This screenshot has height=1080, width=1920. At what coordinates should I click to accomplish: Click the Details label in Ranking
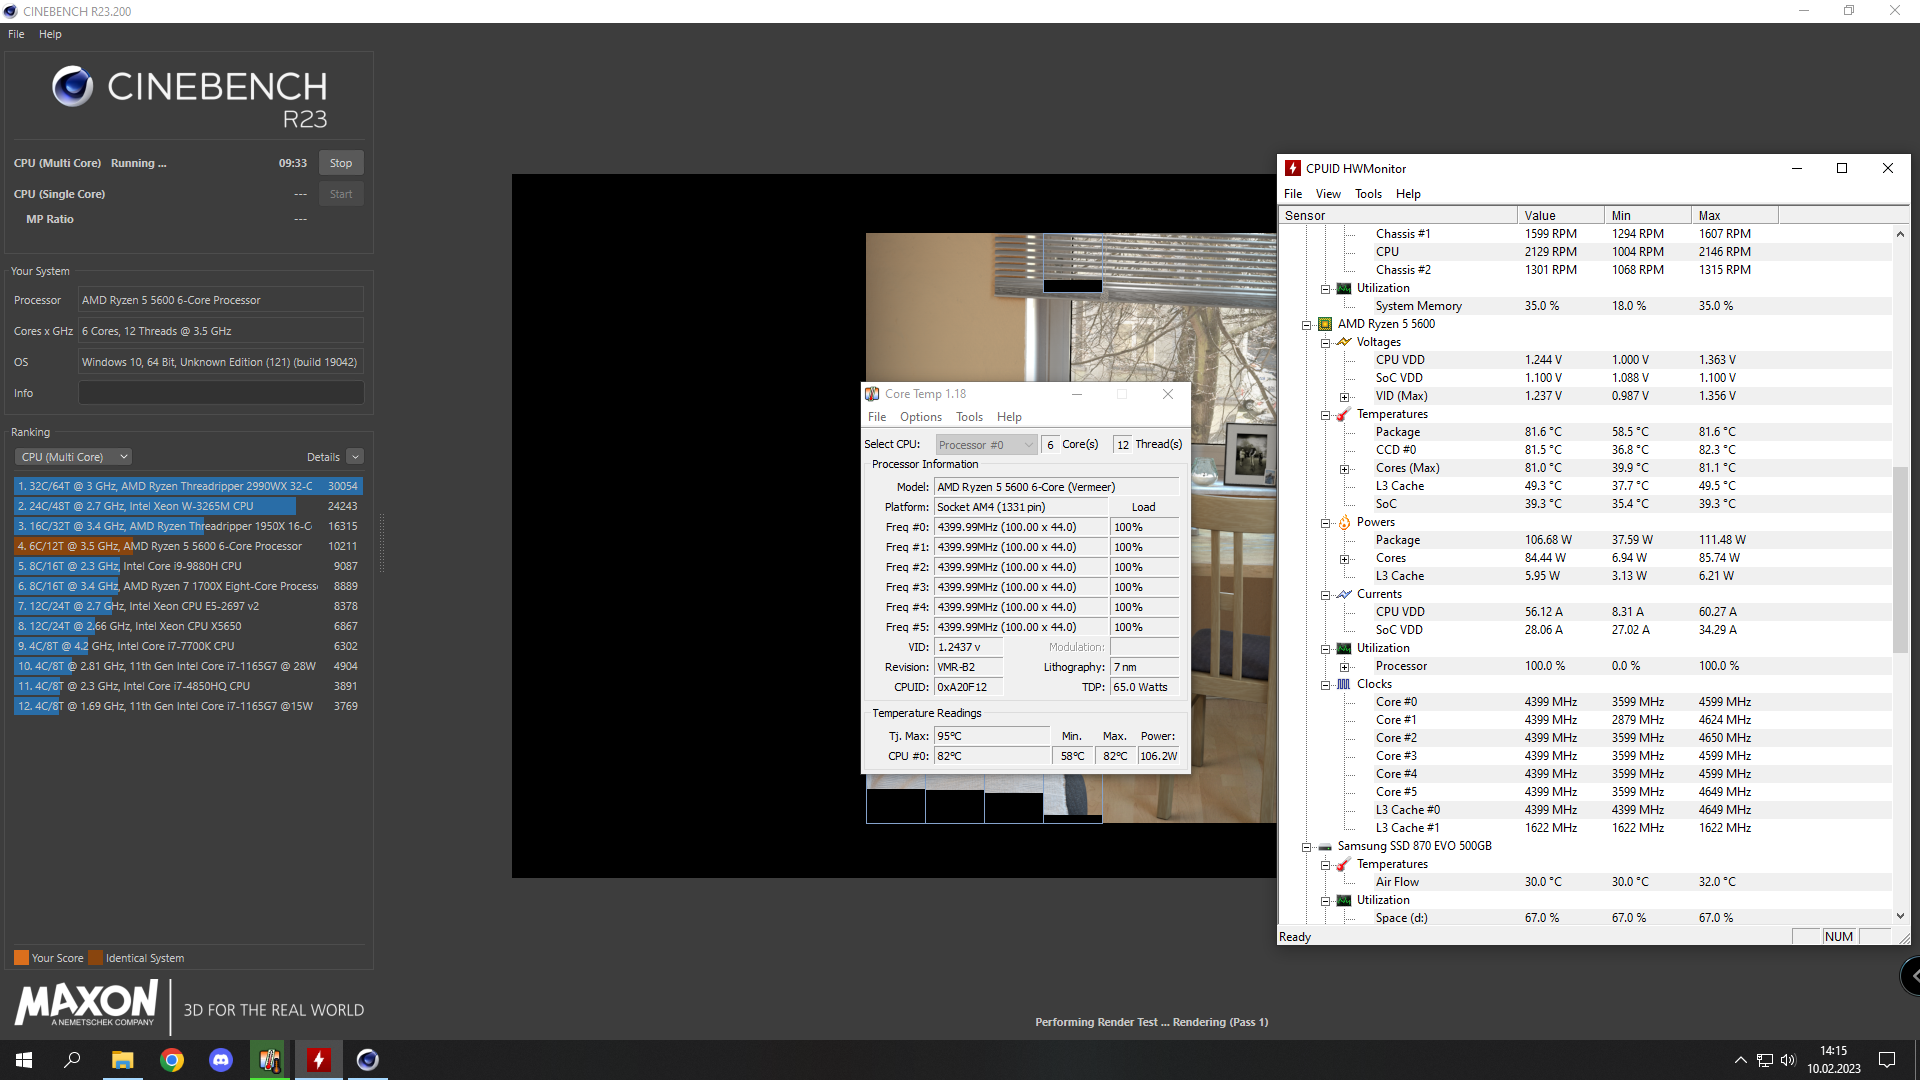(x=323, y=457)
